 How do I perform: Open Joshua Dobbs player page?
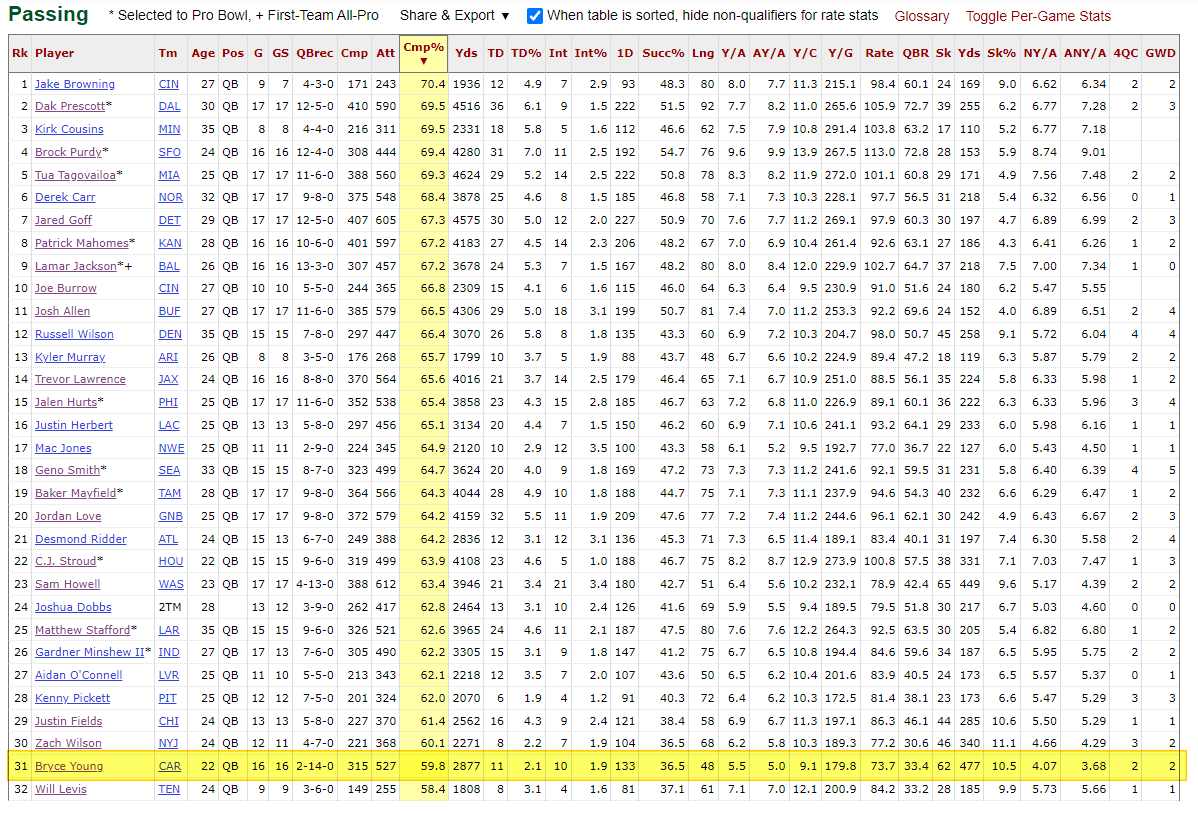pos(73,607)
